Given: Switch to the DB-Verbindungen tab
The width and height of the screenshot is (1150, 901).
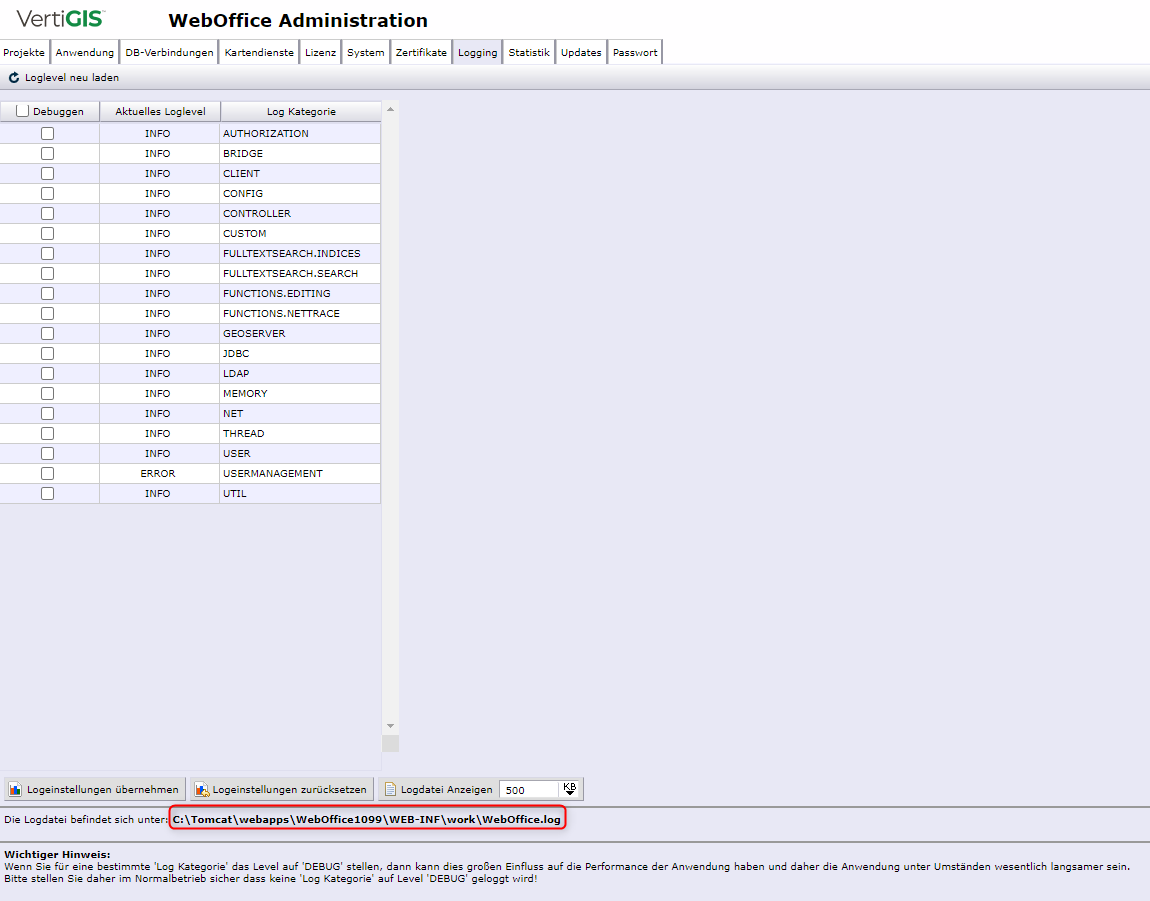Looking at the screenshot, I should (169, 53).
